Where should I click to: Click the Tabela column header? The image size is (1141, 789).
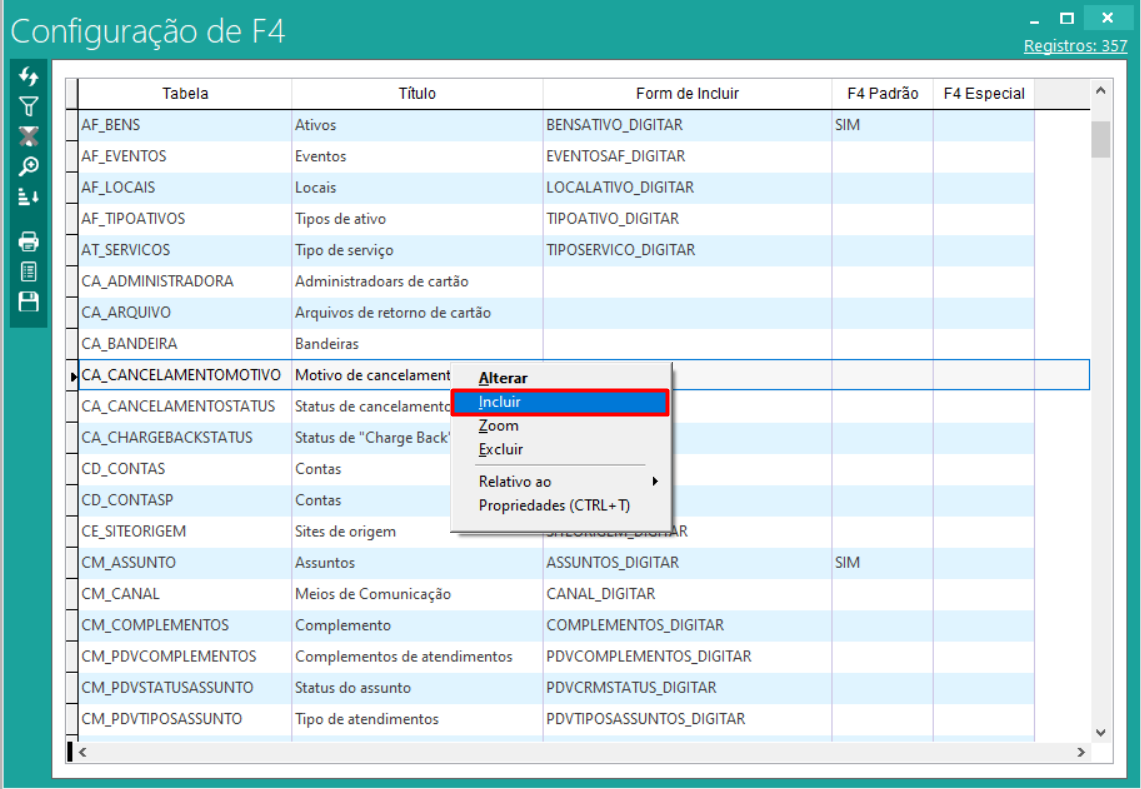pos(185,94)
